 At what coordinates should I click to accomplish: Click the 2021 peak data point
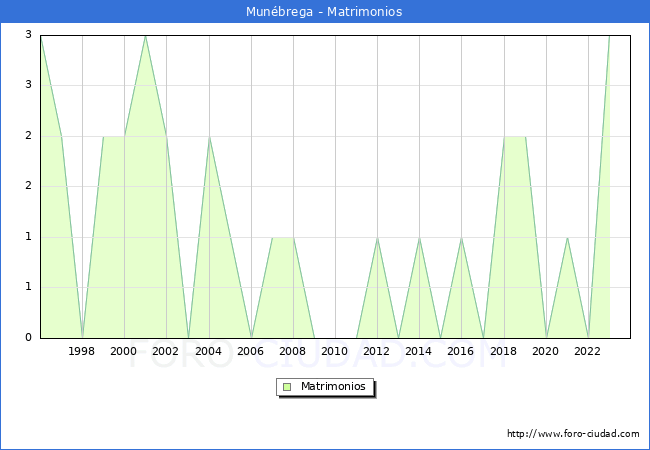[567, 238]
